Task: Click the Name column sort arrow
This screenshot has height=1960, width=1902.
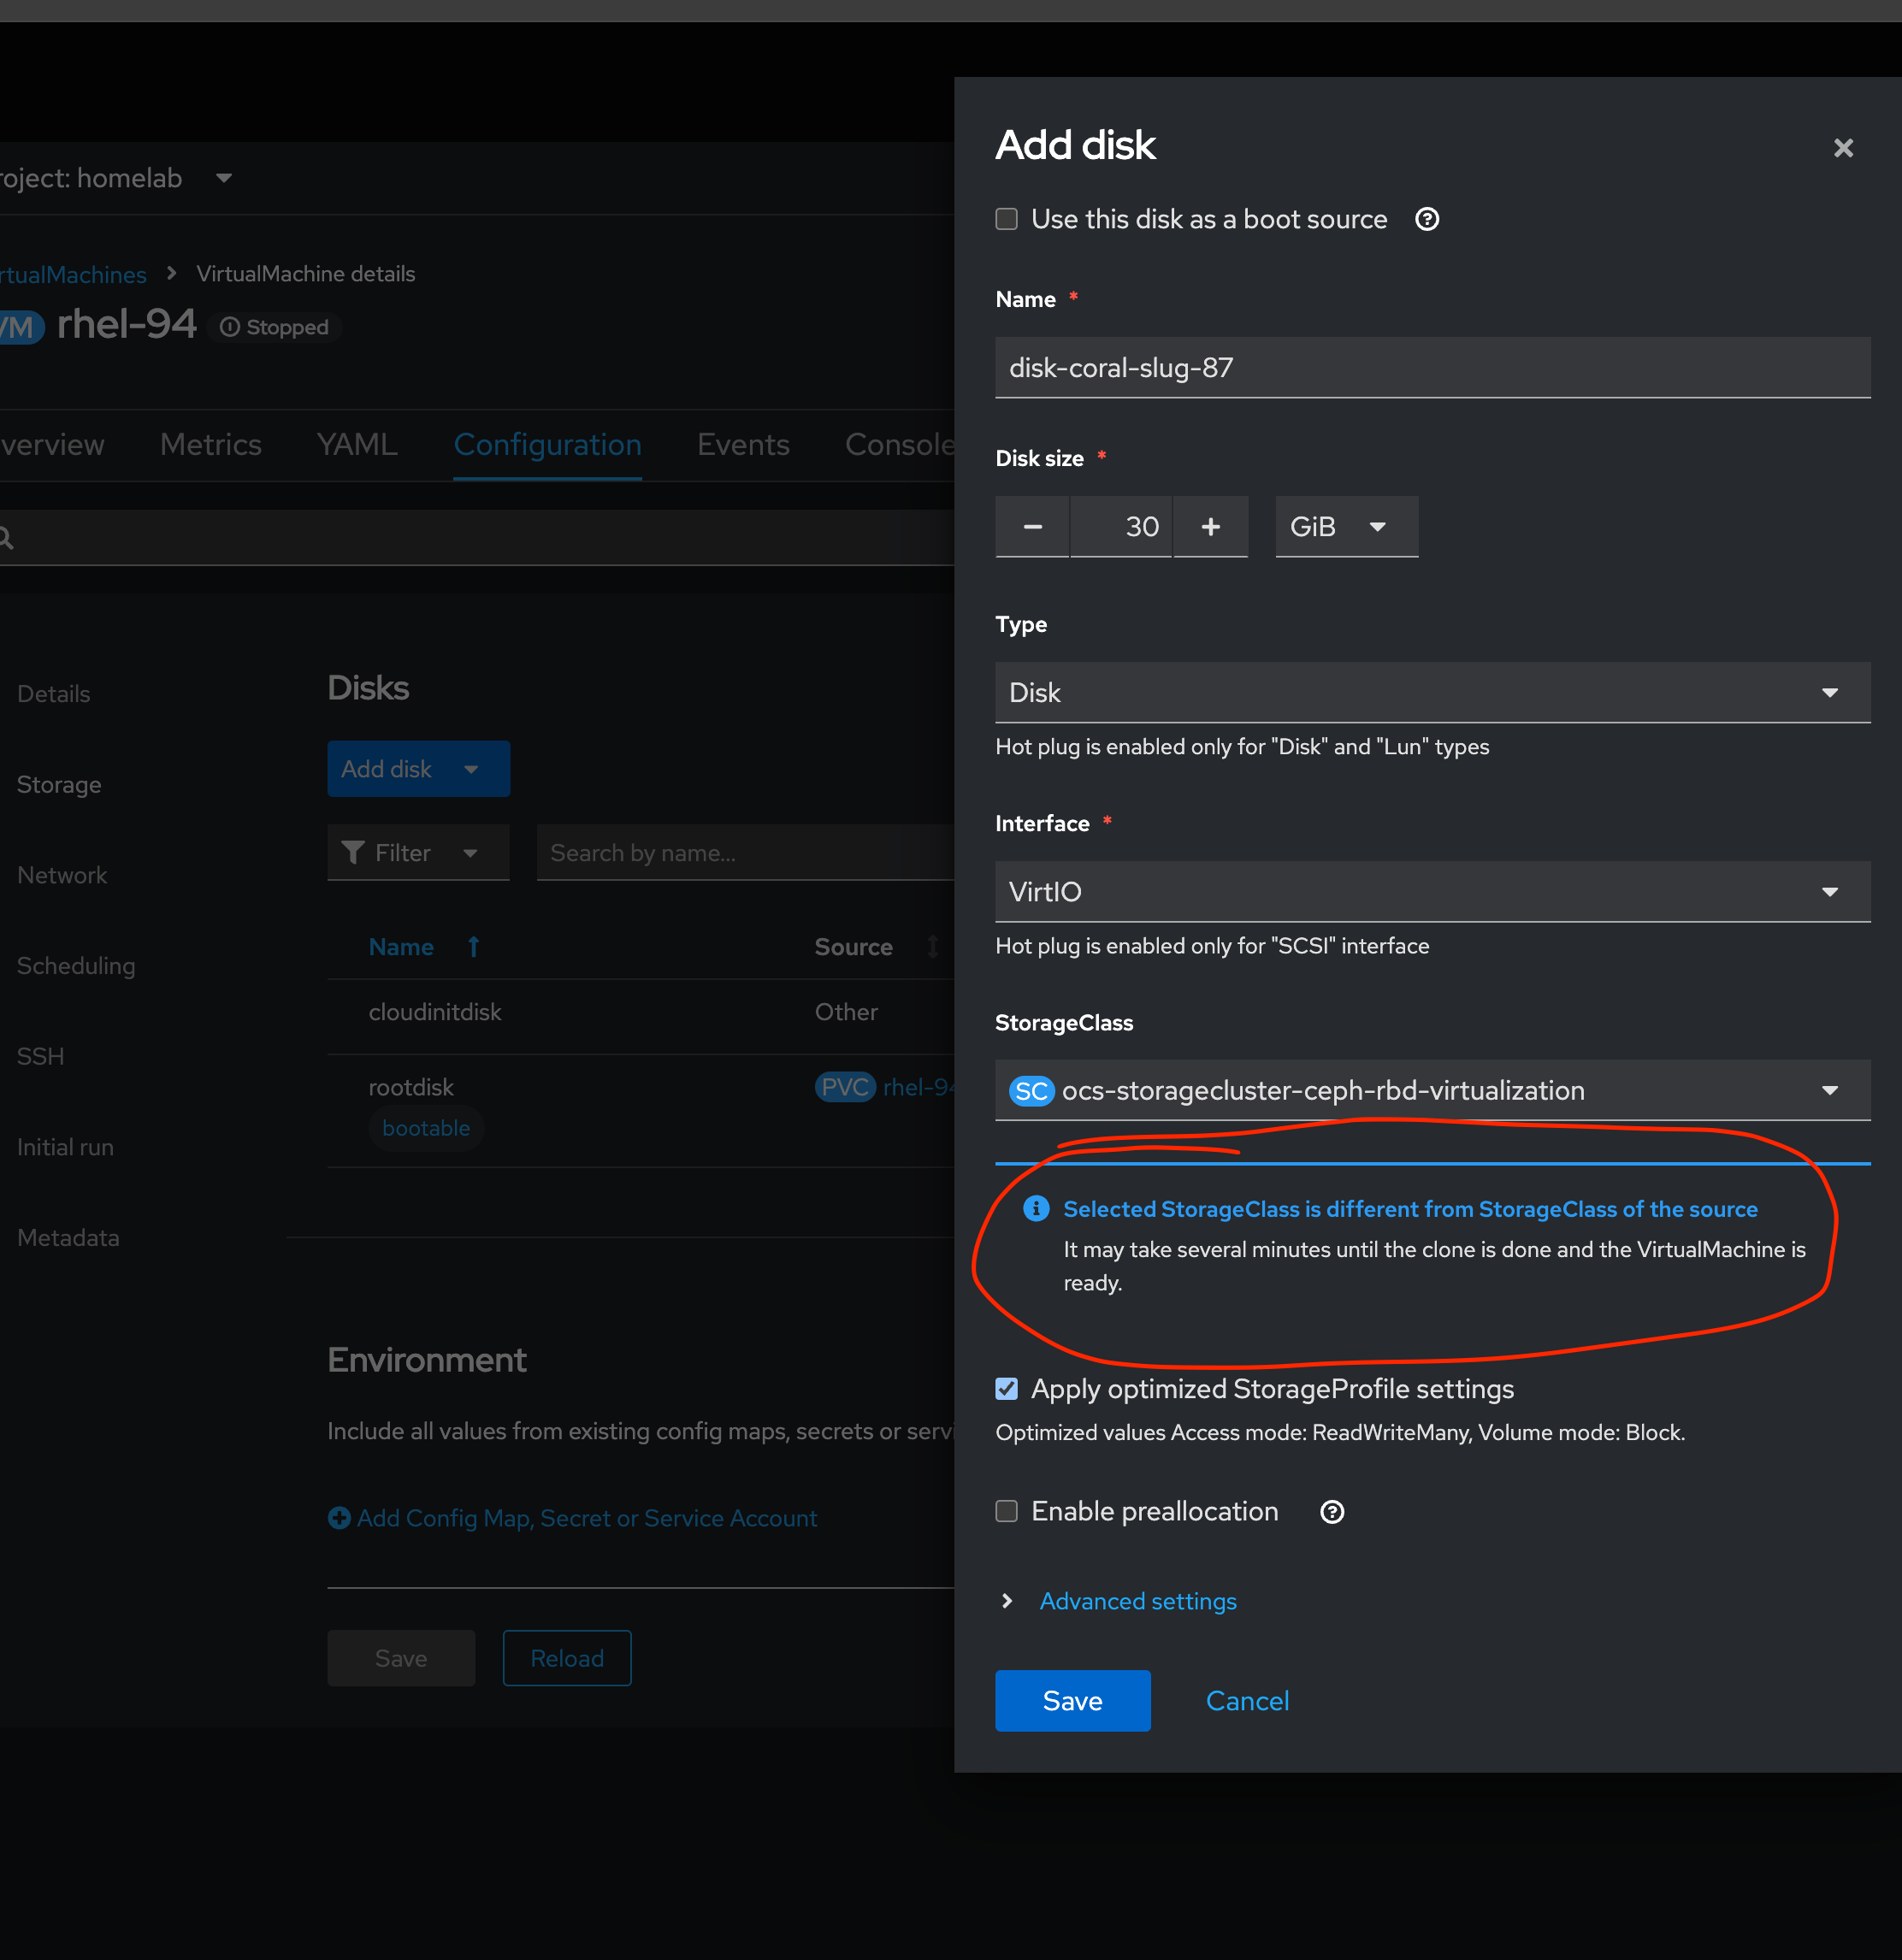Action: pos(474,947)
